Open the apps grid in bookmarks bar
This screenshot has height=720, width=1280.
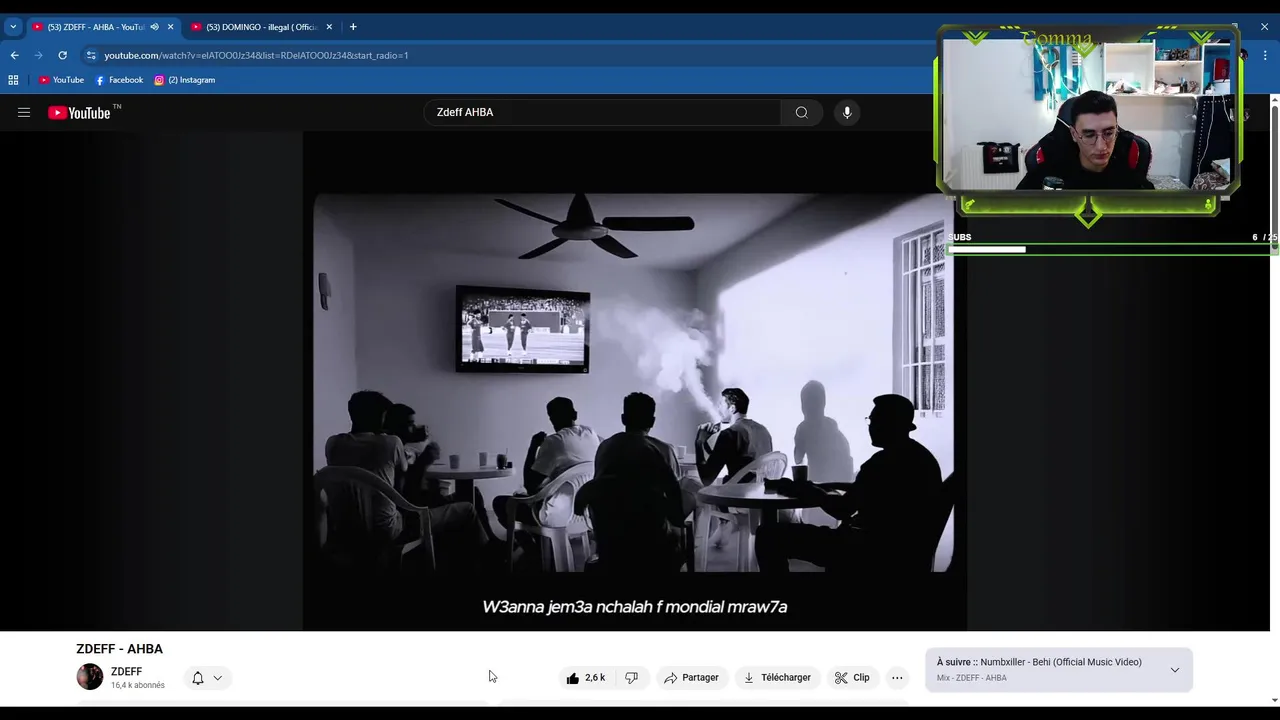(x=13, y=80)
